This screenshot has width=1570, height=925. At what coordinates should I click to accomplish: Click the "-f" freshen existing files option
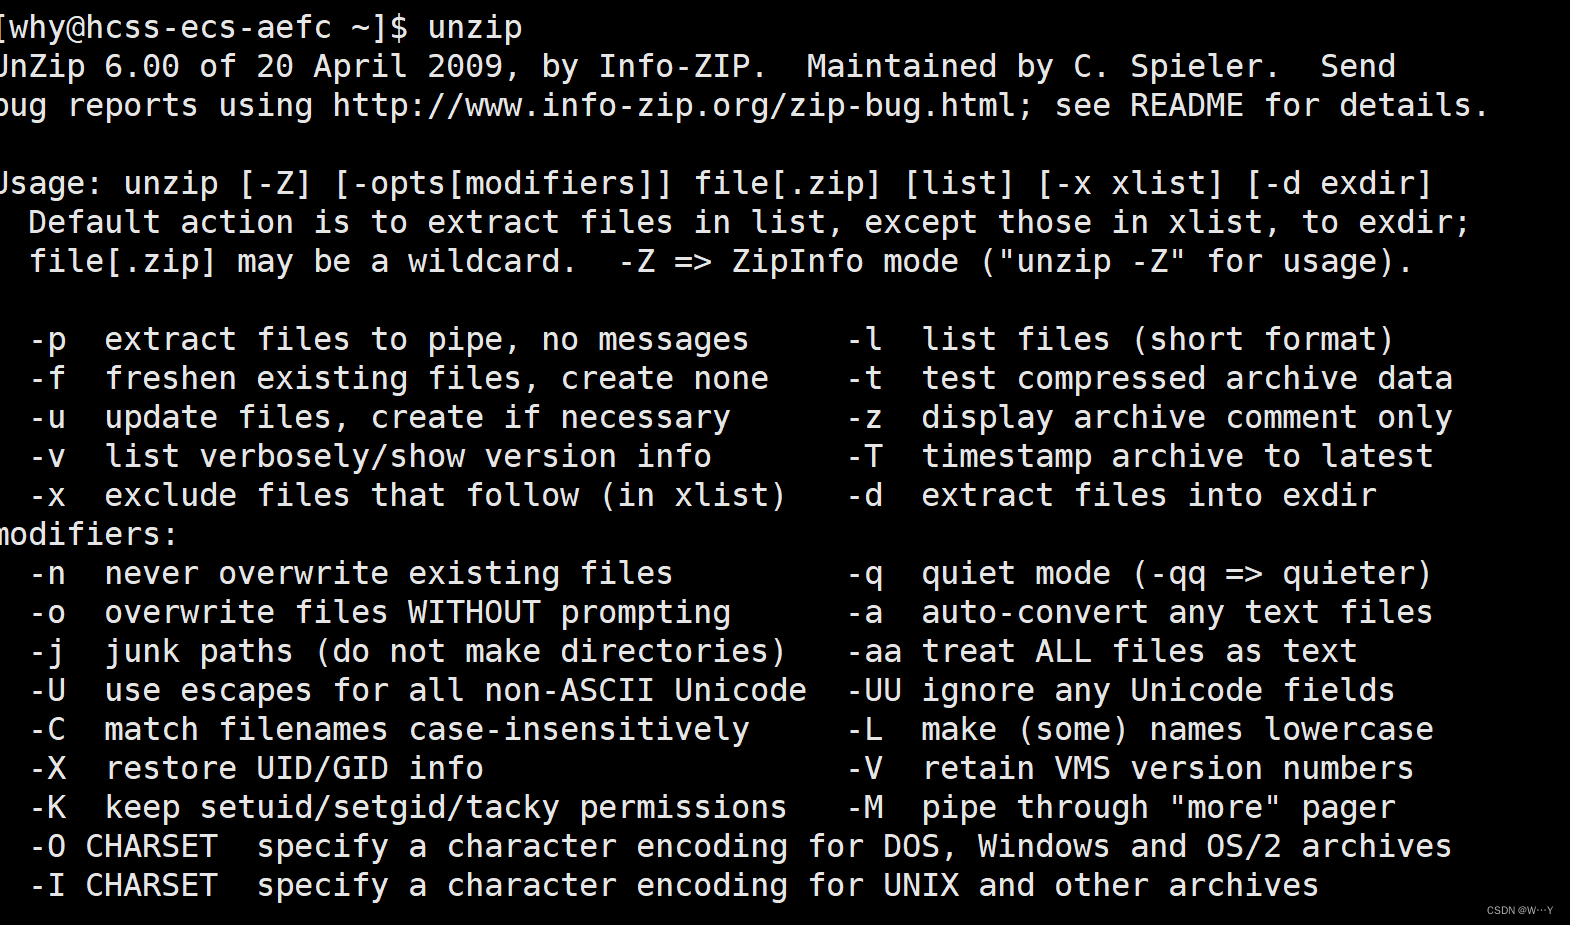(x=48, y=379)
